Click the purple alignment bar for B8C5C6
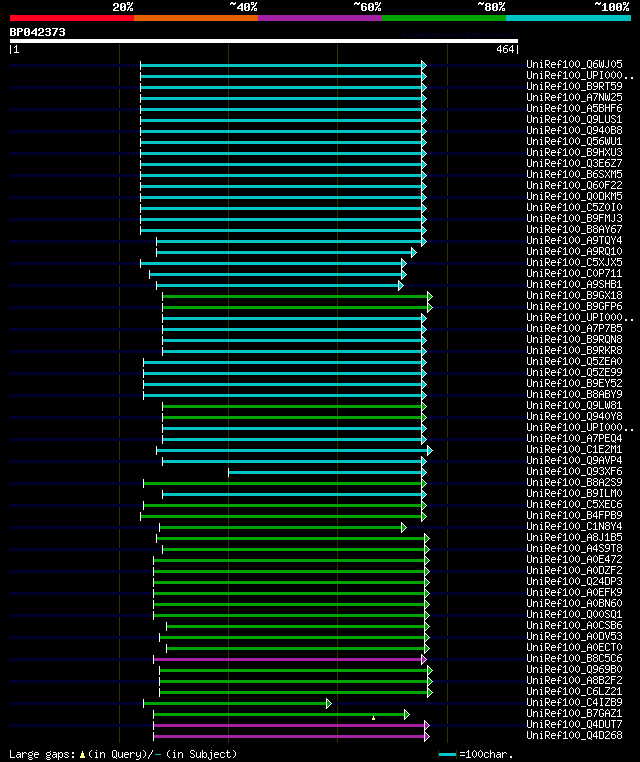This screenshot has height=762, width=640. (290, 659)
